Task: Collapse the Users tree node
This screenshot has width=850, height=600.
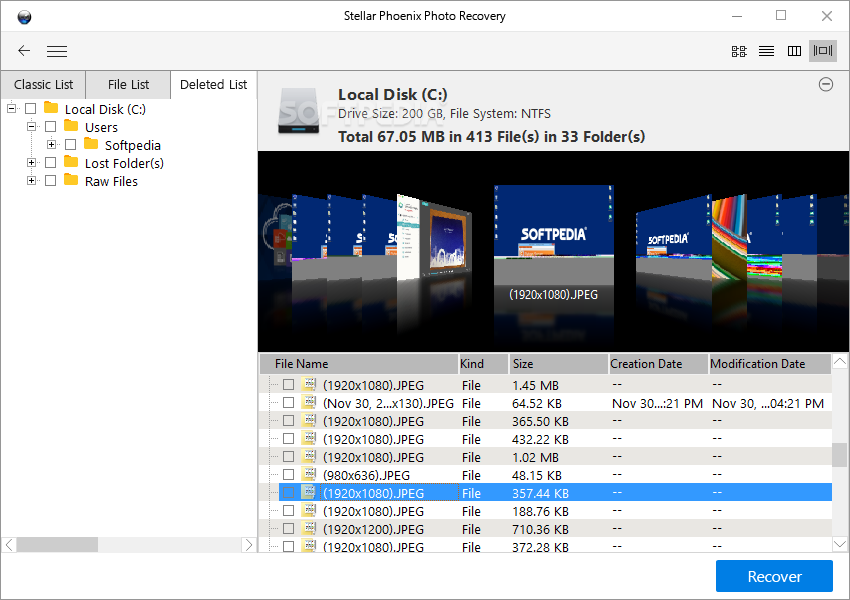Action: pyautogui.click(x=31, y=126)
